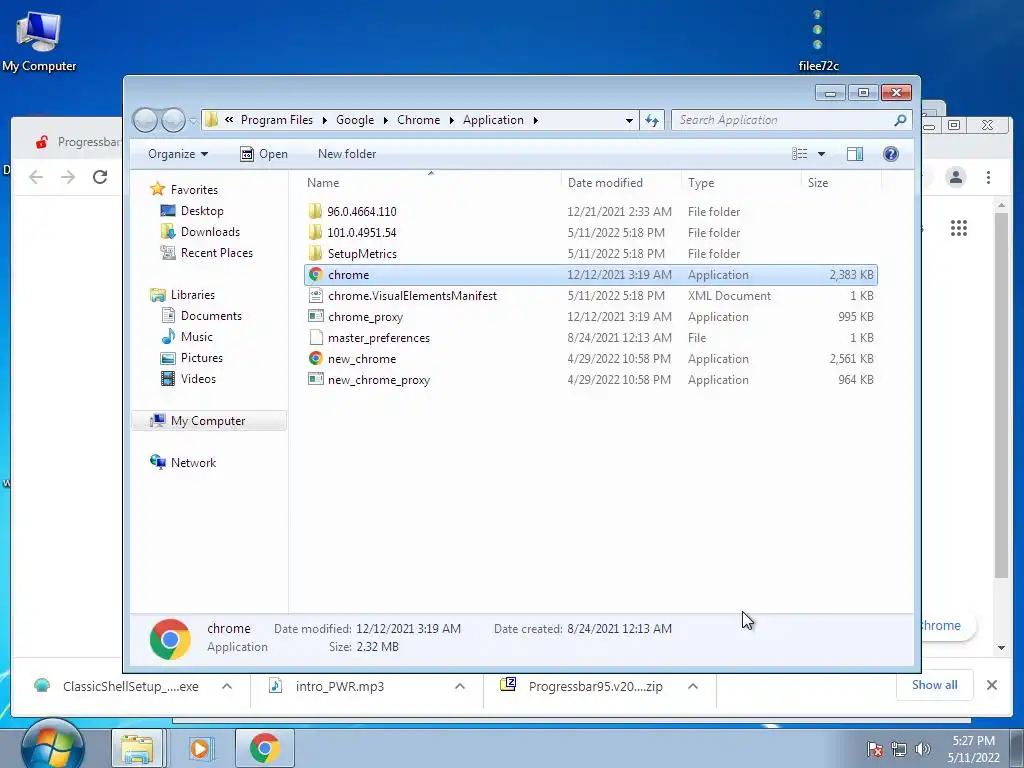The height and width of the screenshot is (768, 1024).
Task: Close Chrome downloads bar
Action: coord(992,685)
